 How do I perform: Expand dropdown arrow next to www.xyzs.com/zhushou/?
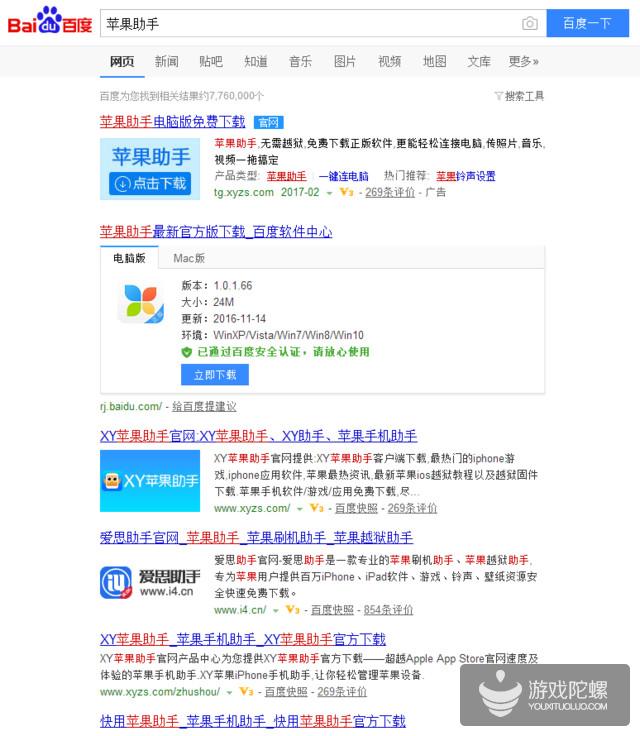(x=229, y=692)
